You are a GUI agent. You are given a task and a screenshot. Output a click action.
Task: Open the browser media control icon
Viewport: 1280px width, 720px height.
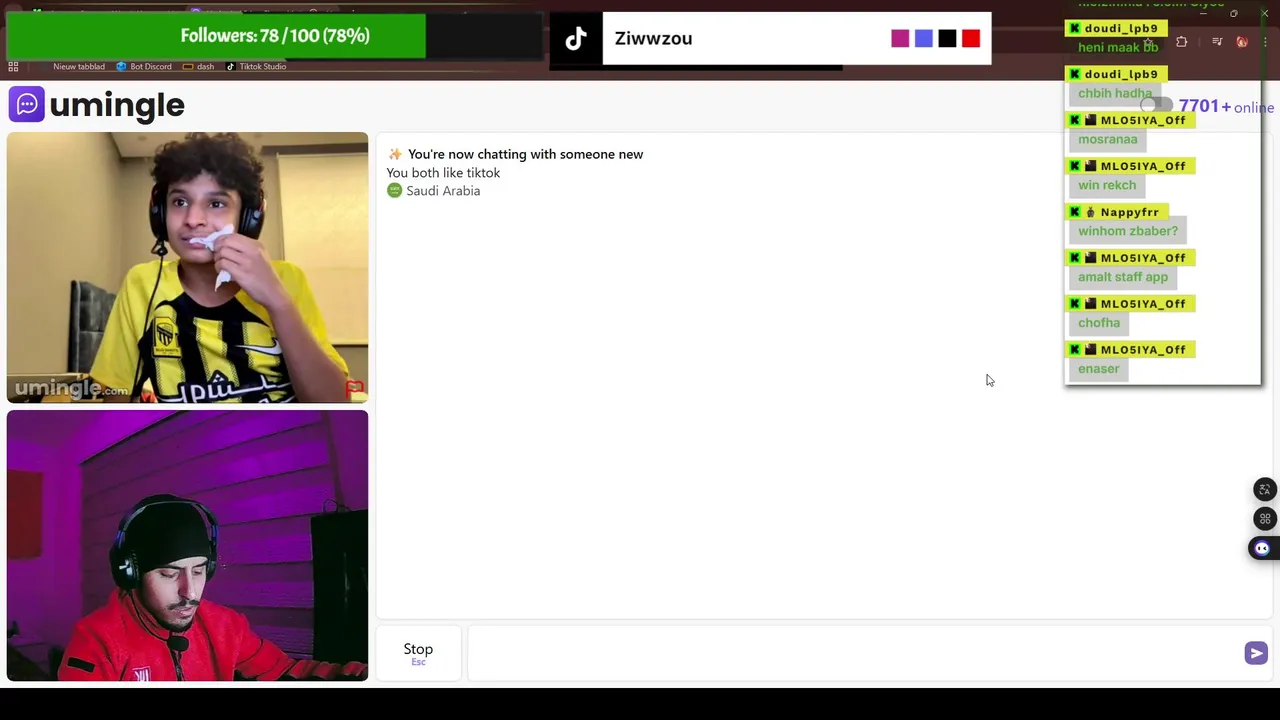(1217, 42)
